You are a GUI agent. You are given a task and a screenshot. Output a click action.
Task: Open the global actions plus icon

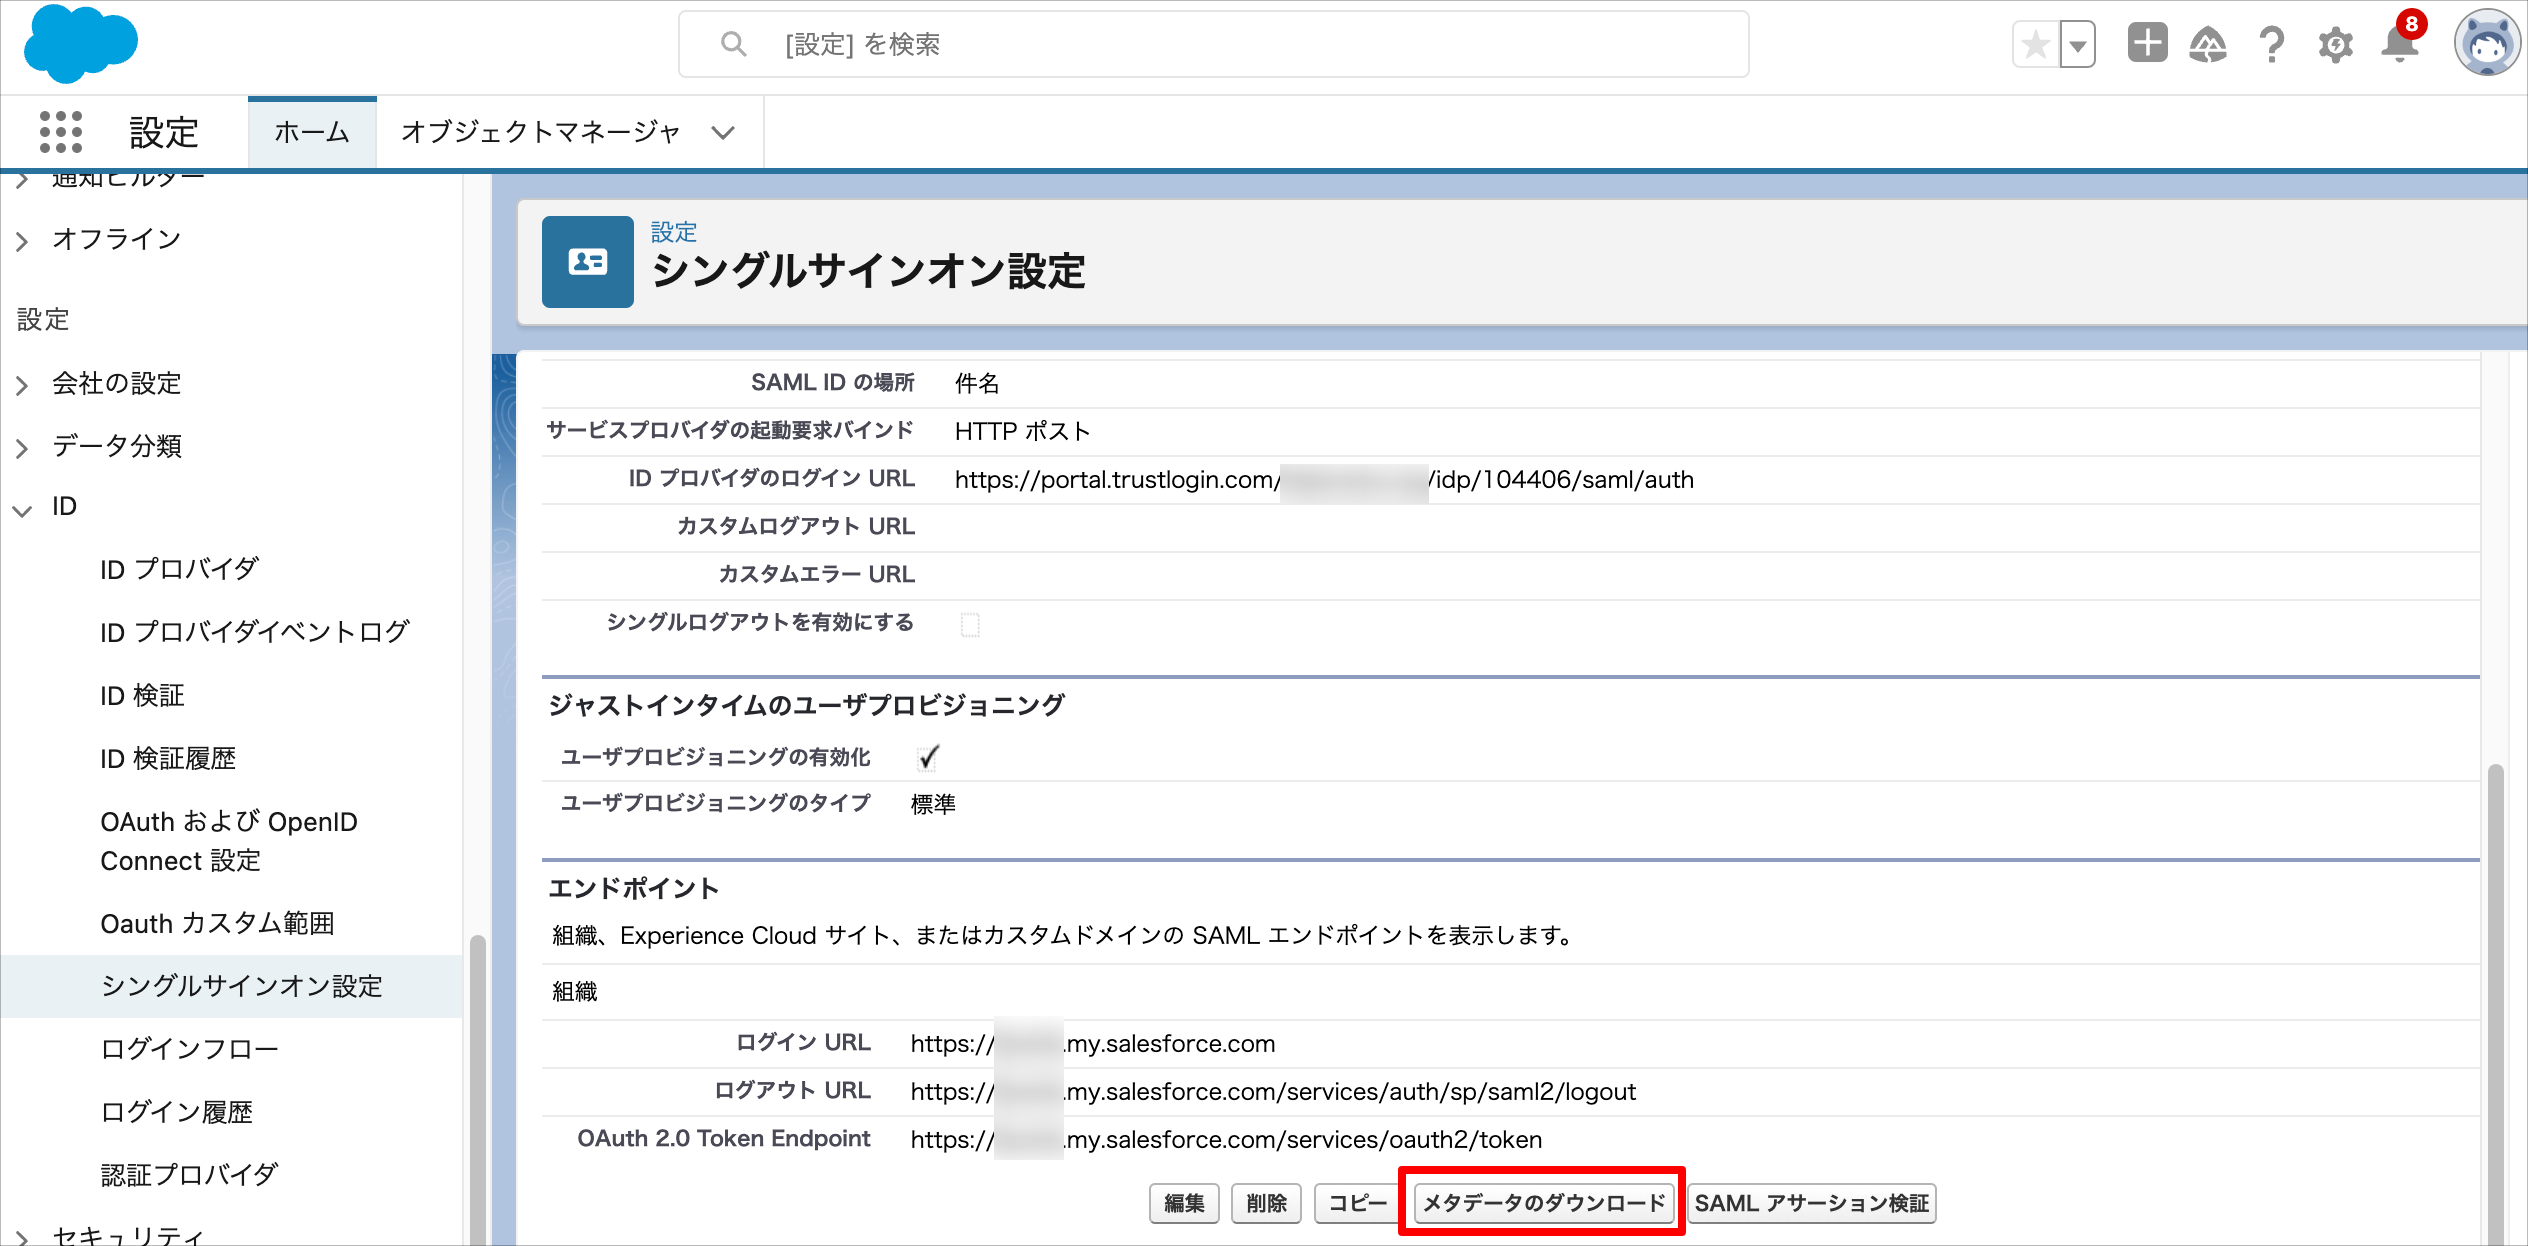[2147, 44]
